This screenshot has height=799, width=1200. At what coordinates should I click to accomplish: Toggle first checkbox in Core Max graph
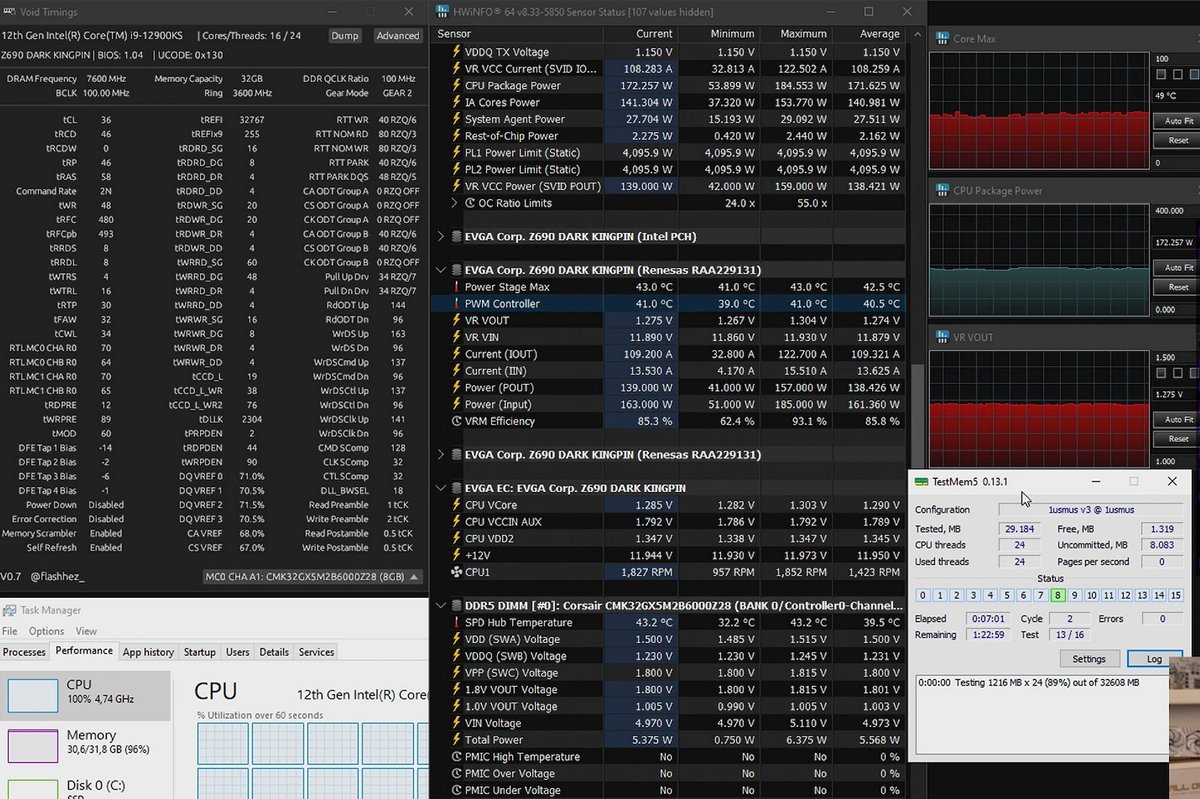coord(1162,75)
